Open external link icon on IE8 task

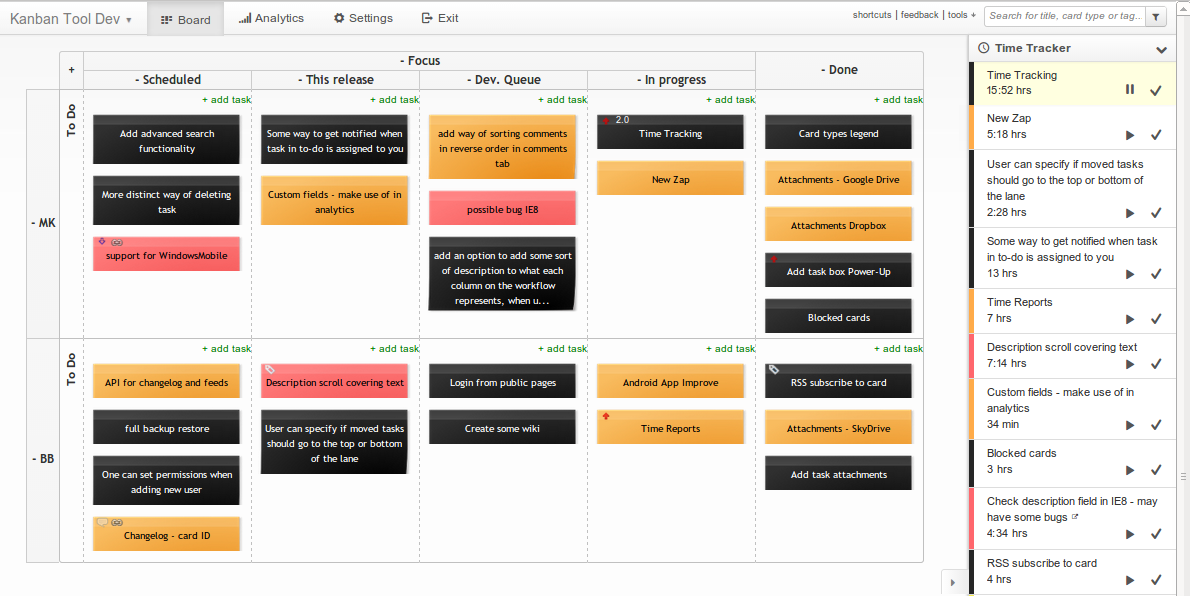tap(1075, 518)
